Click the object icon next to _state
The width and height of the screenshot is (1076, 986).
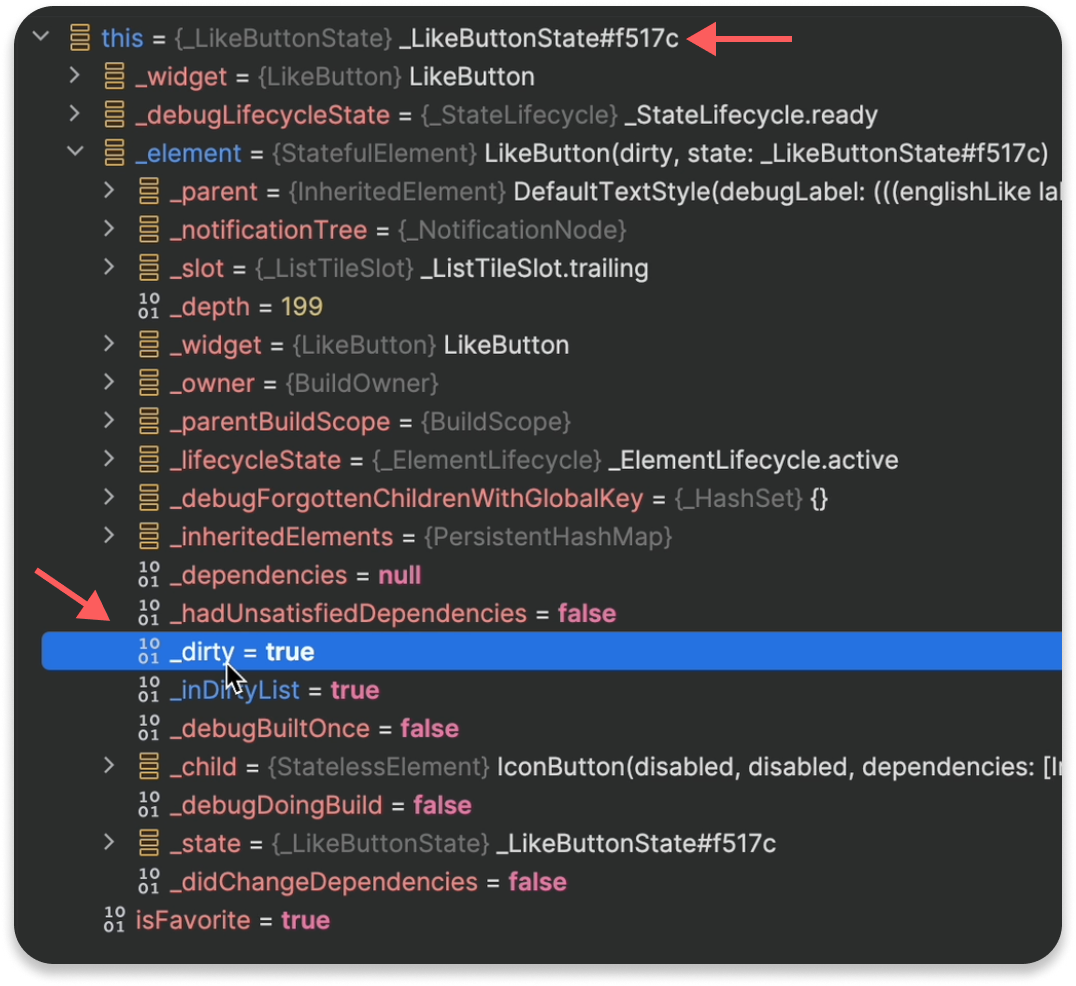coord(148,843)
